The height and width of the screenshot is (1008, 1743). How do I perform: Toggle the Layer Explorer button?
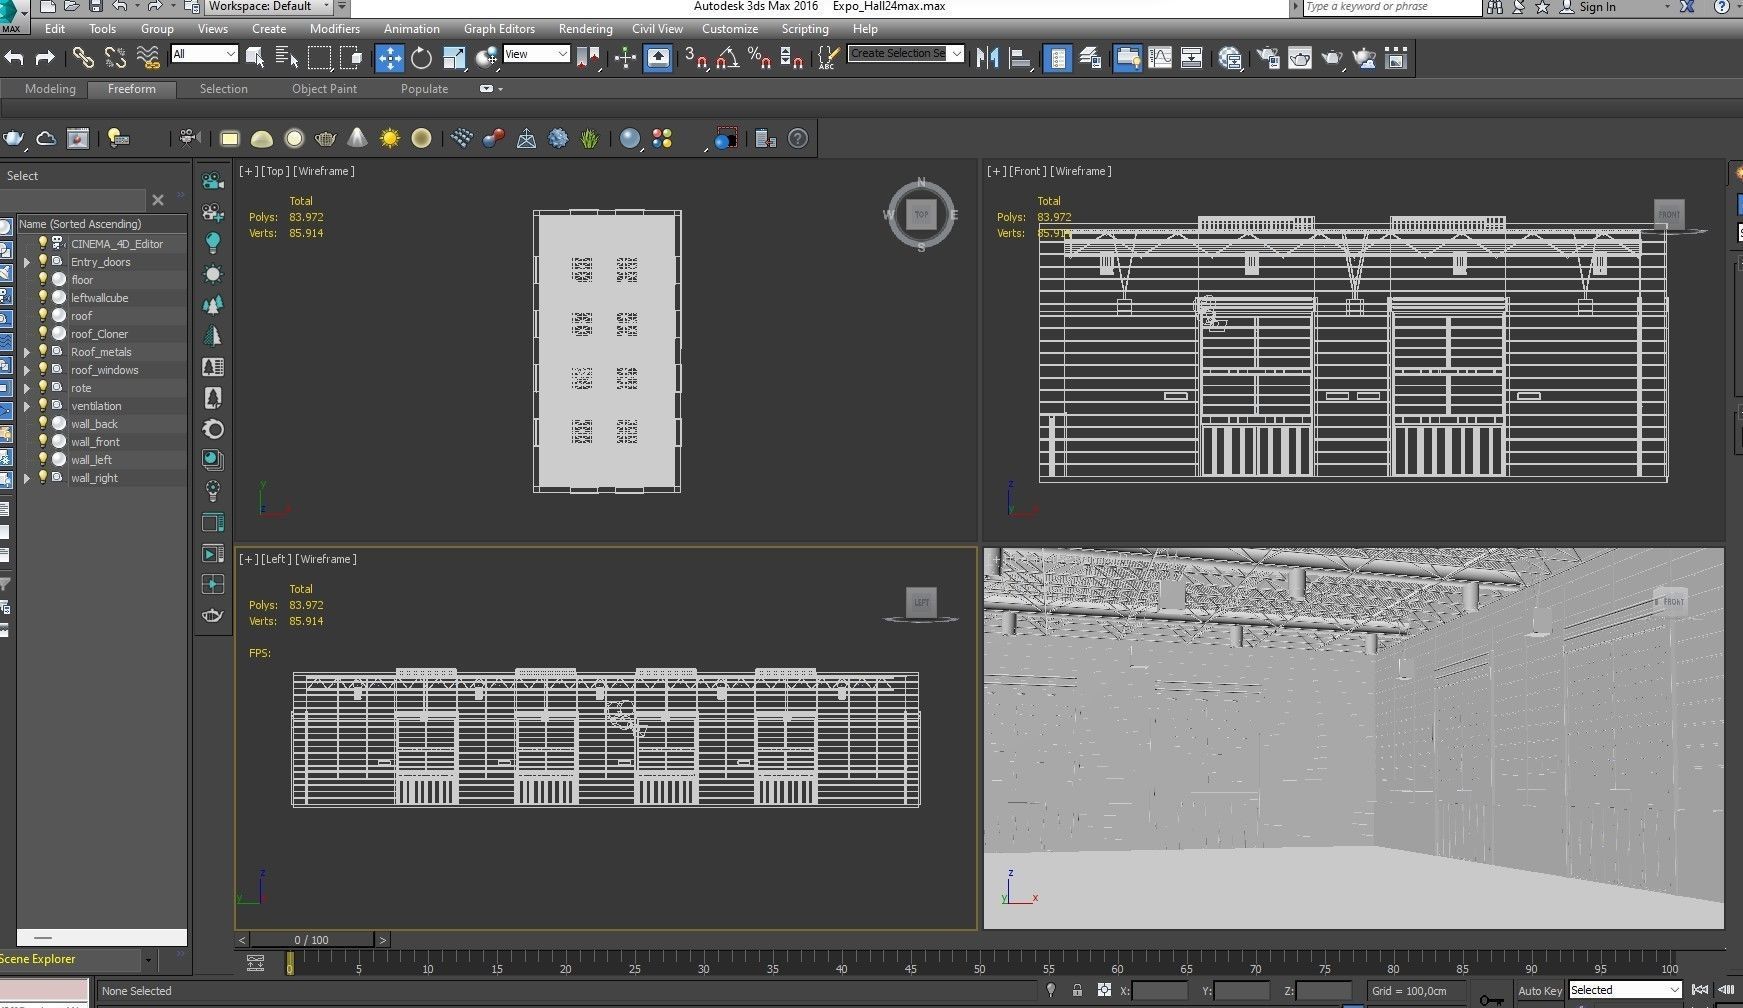1090,58
